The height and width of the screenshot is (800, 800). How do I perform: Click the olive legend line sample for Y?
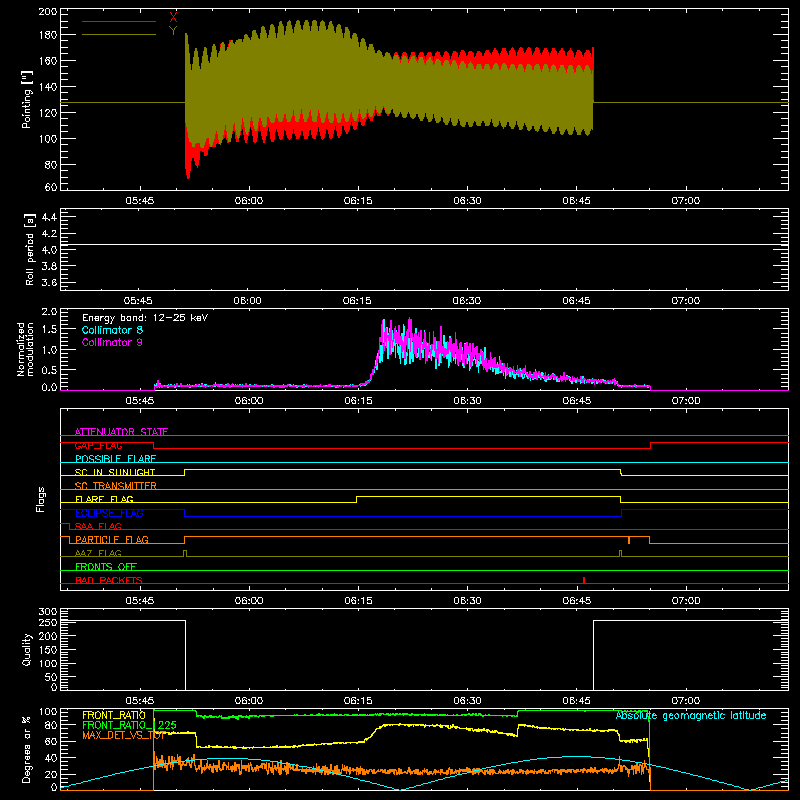119,35
